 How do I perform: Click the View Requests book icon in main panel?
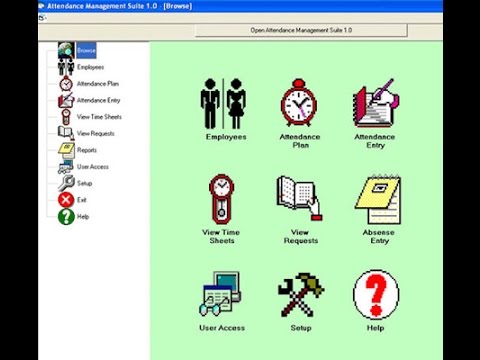click(299, 198)
